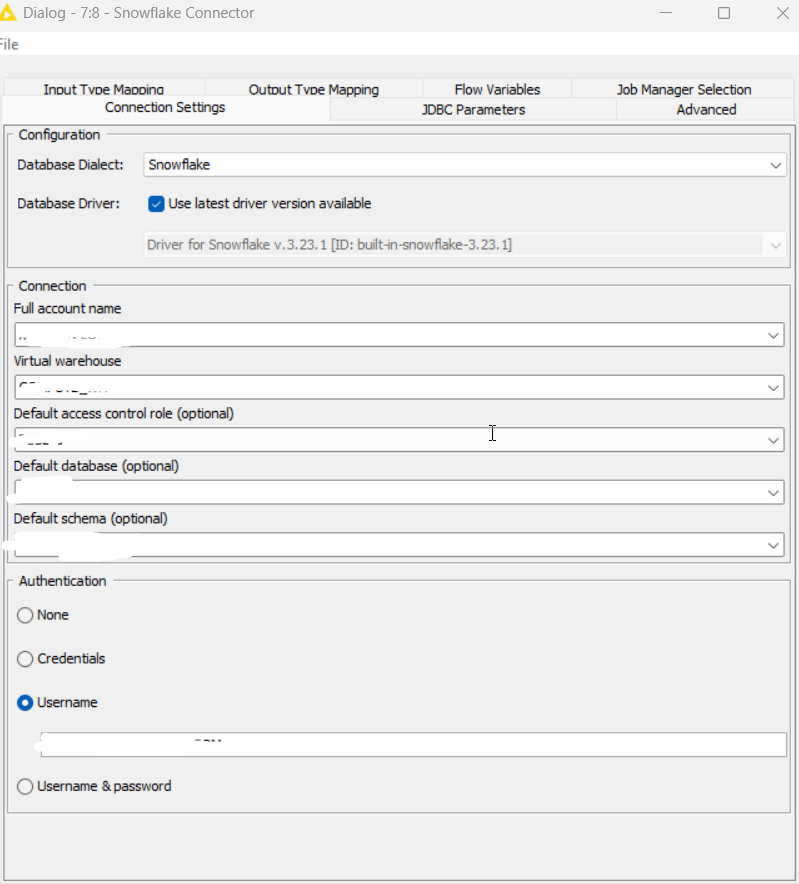Open the Output Type Mapping tab

point(312,89)
